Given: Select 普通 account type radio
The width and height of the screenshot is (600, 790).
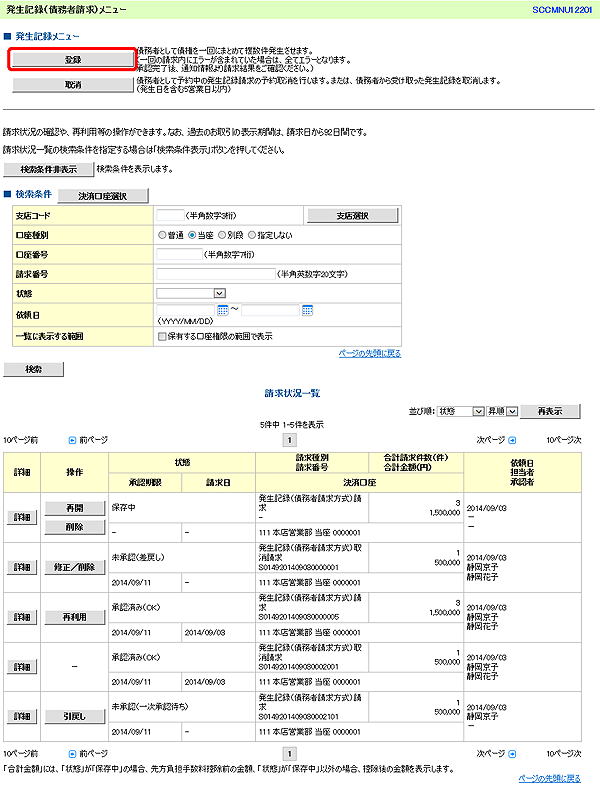Looking at the screenshot, I should click(162, 235).
